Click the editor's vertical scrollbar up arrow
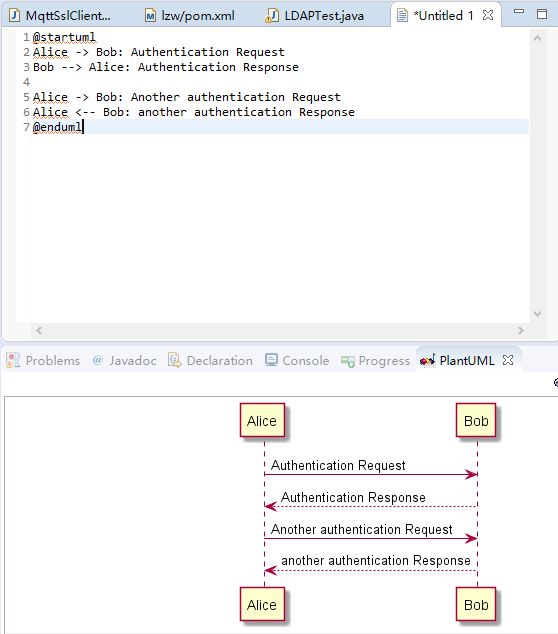 click(x=537, y=38)
